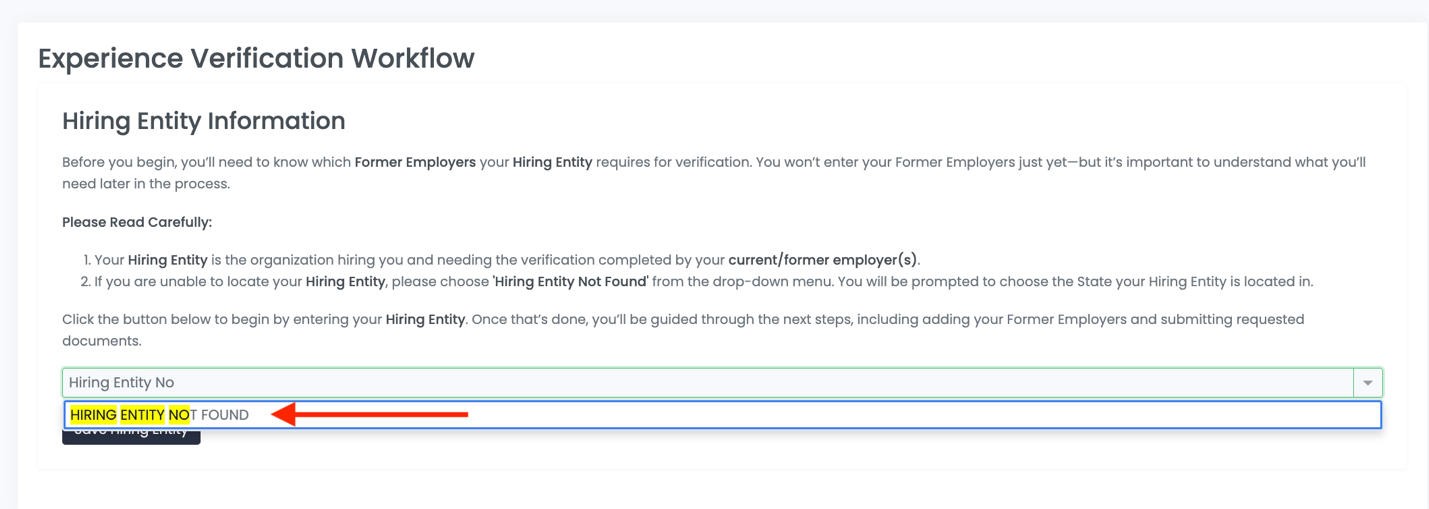Select the HIRING ENTITY NOT FOUND option
Image resolution: width=1429 pixels, height=509 pixels.
tap(160, 415)
